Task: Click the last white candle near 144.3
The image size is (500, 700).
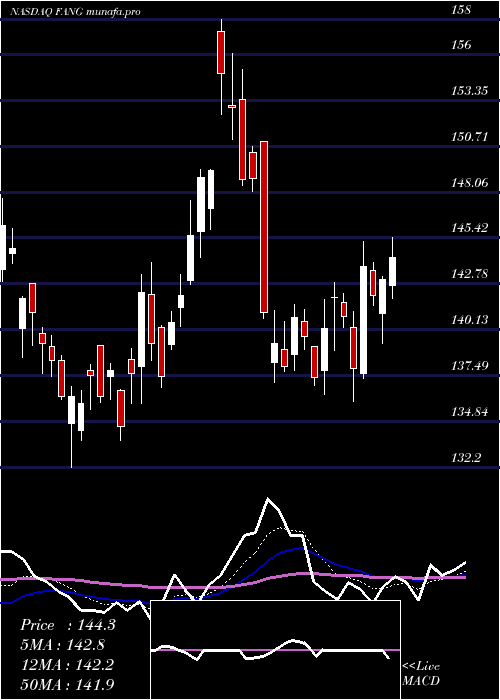Action: (392, 271)
